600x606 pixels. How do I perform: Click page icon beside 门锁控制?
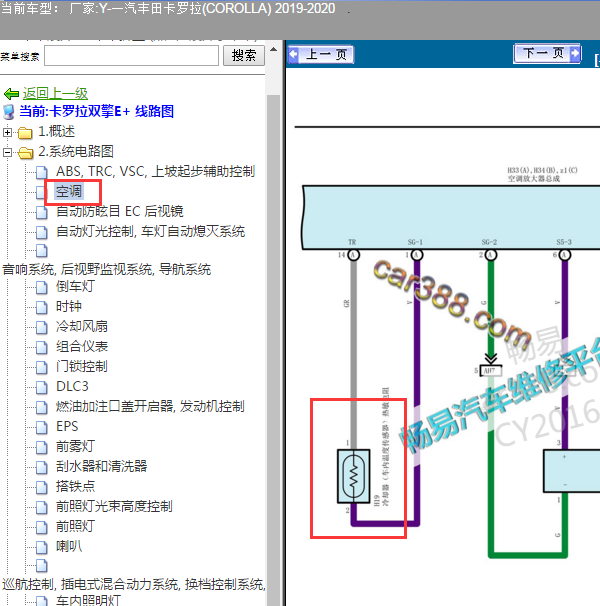(x=41, y=368)
